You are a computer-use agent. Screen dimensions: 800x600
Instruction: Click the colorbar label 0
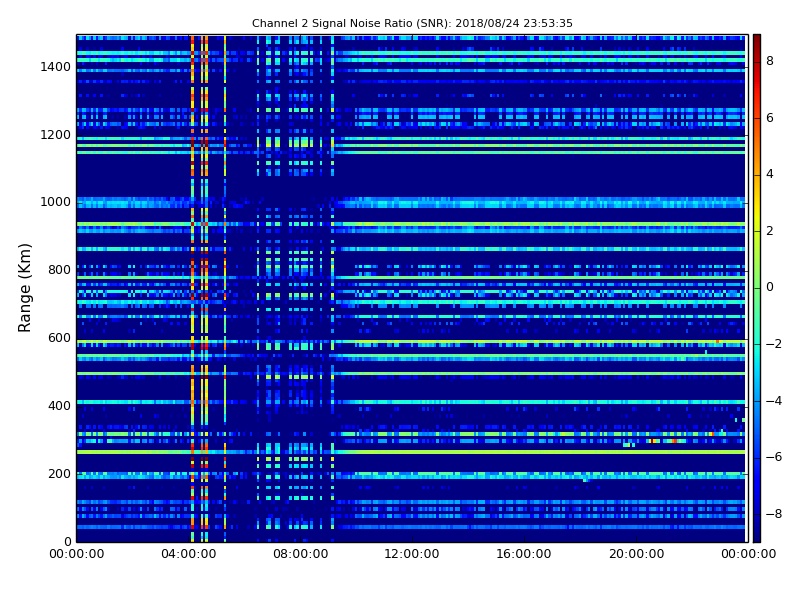coord(770,287)
